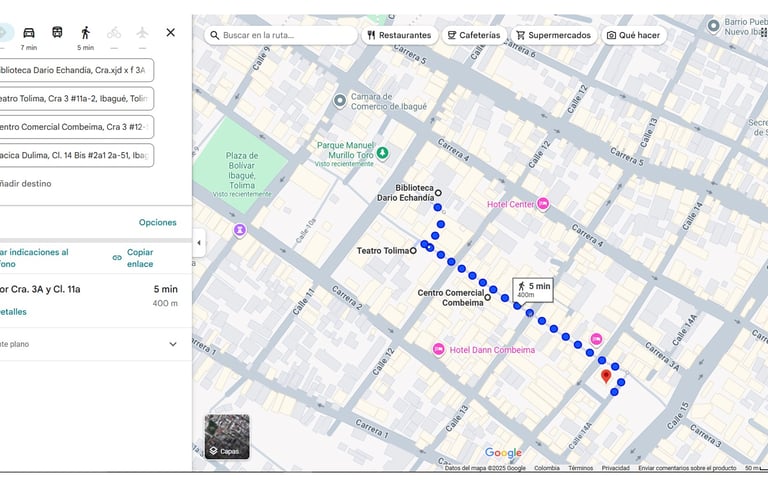Click the Barrio Pueblo Nuevo marker

714,25
